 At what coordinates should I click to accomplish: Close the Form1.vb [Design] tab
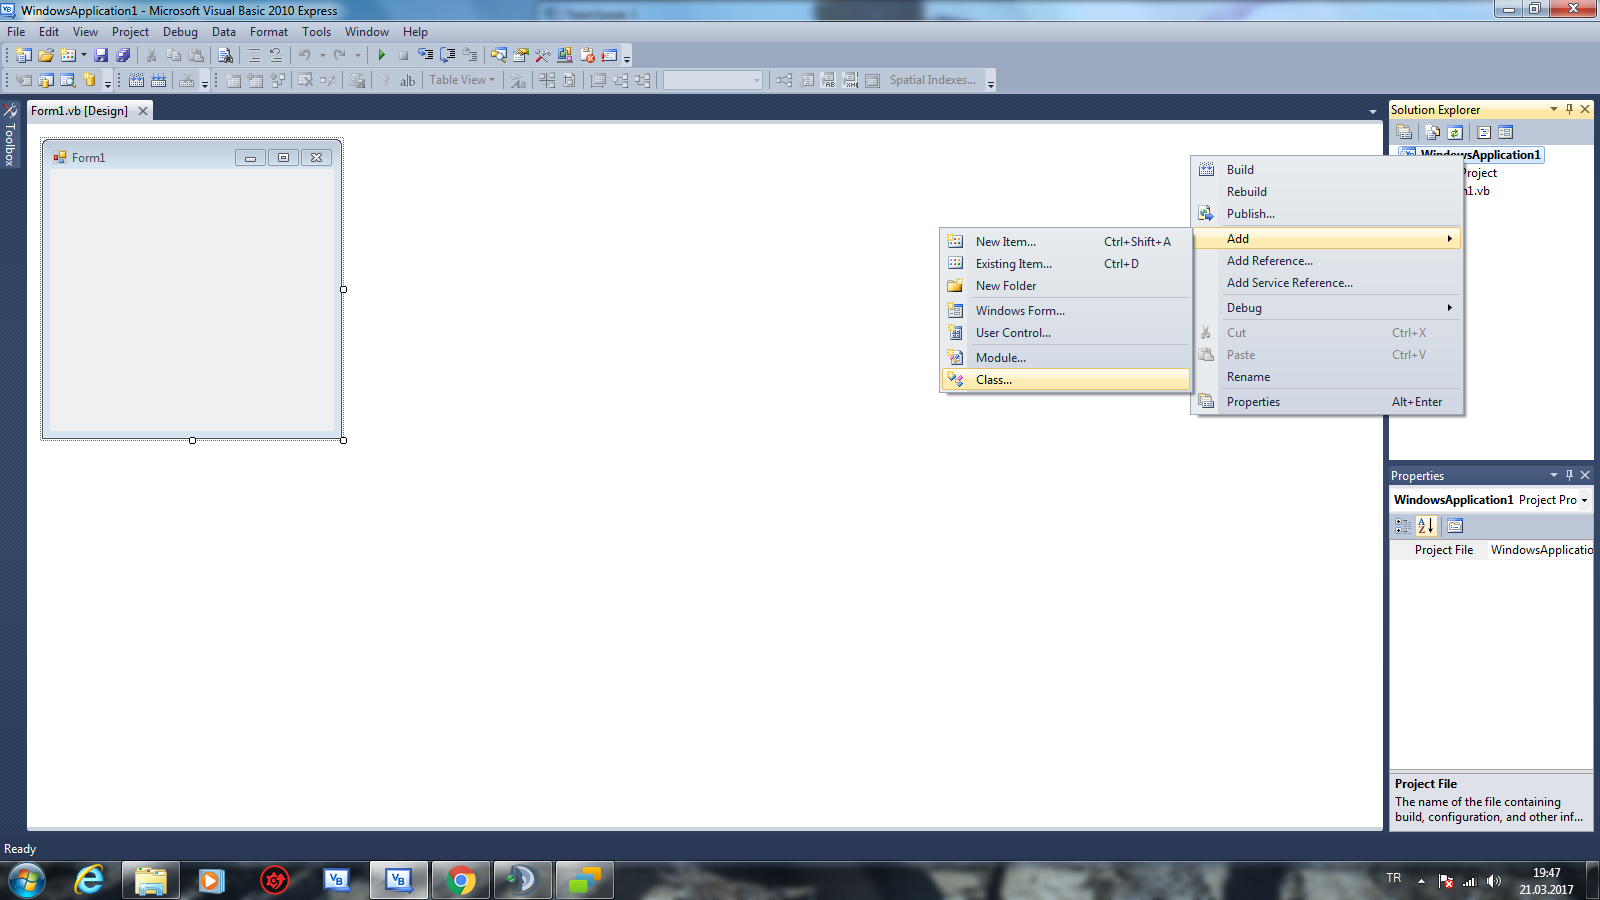[x=143, y=111]
